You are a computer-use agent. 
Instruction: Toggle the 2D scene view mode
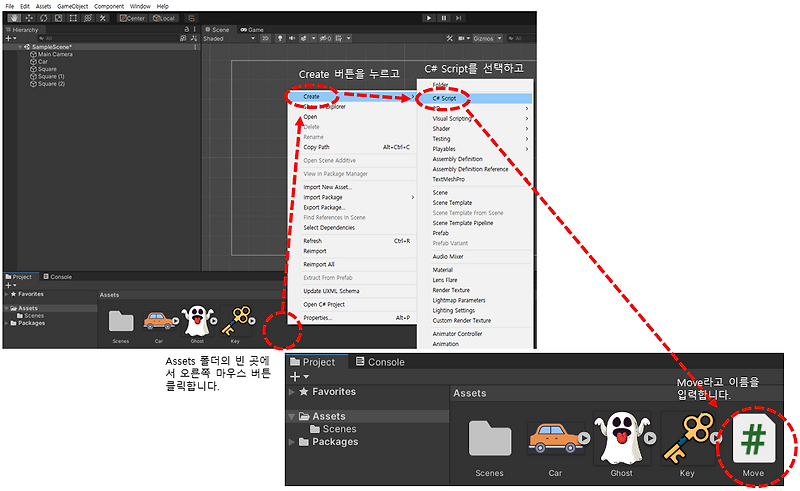[x=265, y=38]
